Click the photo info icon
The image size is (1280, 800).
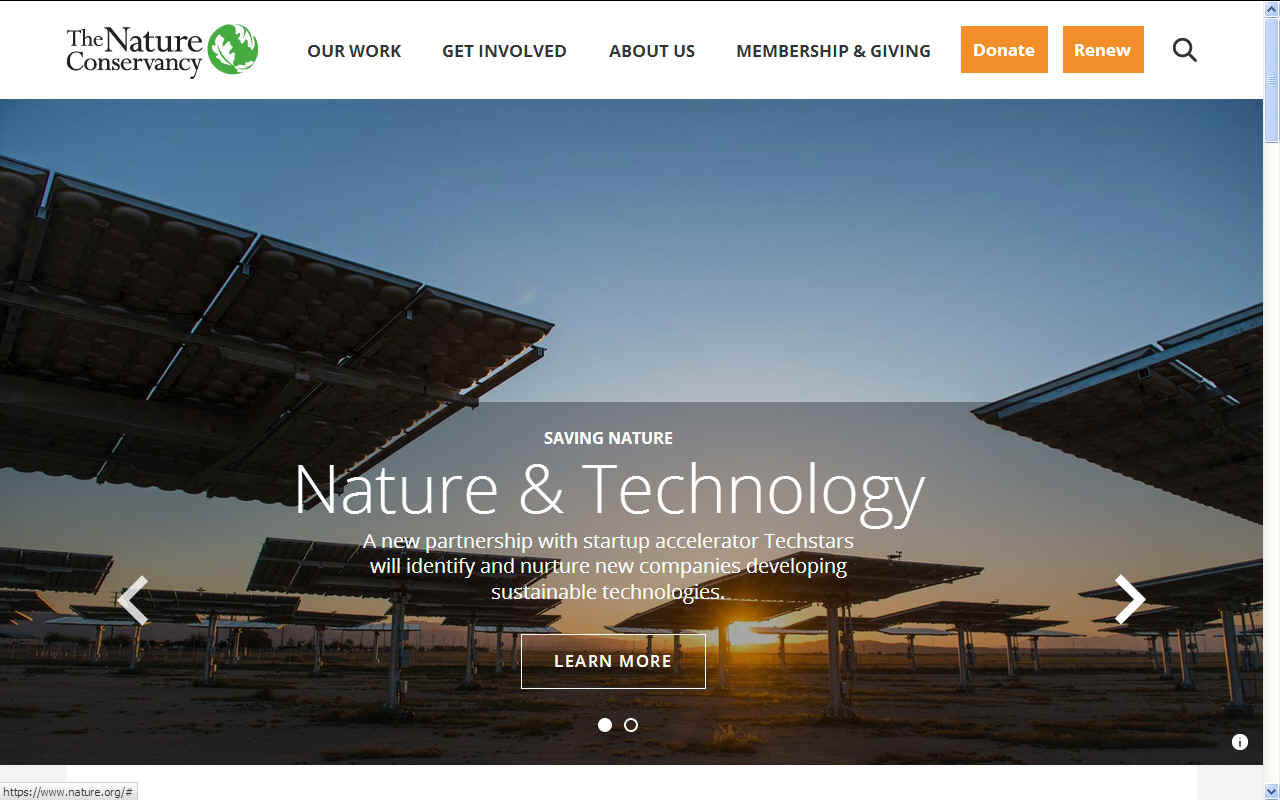(x=1240, y=742)
